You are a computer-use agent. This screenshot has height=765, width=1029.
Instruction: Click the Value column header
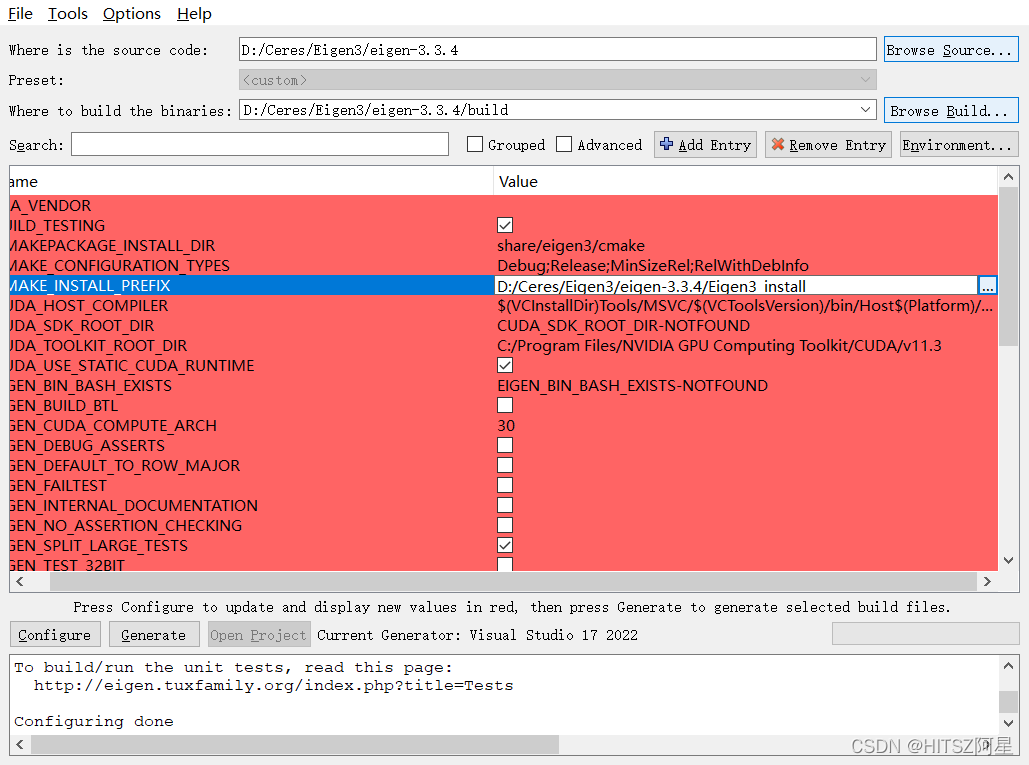(746, 182)
